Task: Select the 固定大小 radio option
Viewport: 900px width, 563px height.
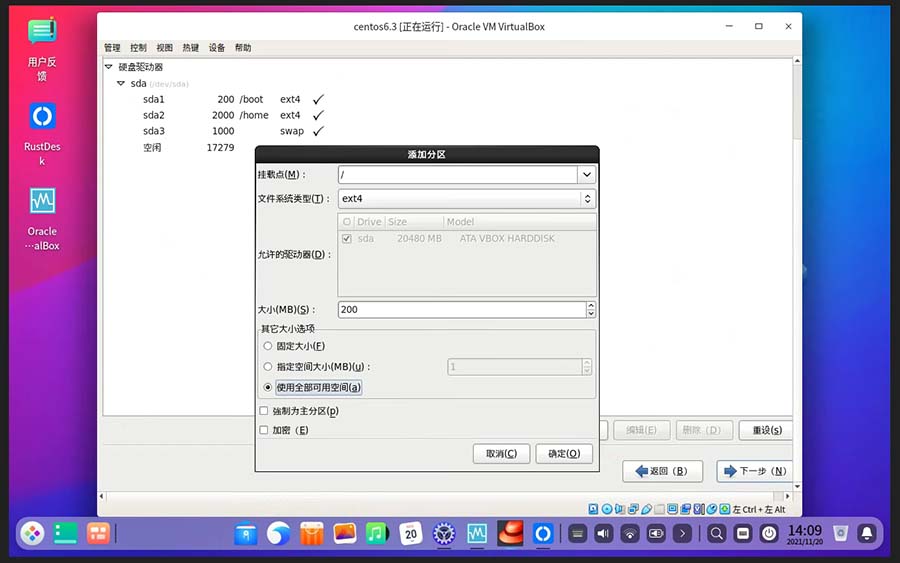Action: [268, 346]
